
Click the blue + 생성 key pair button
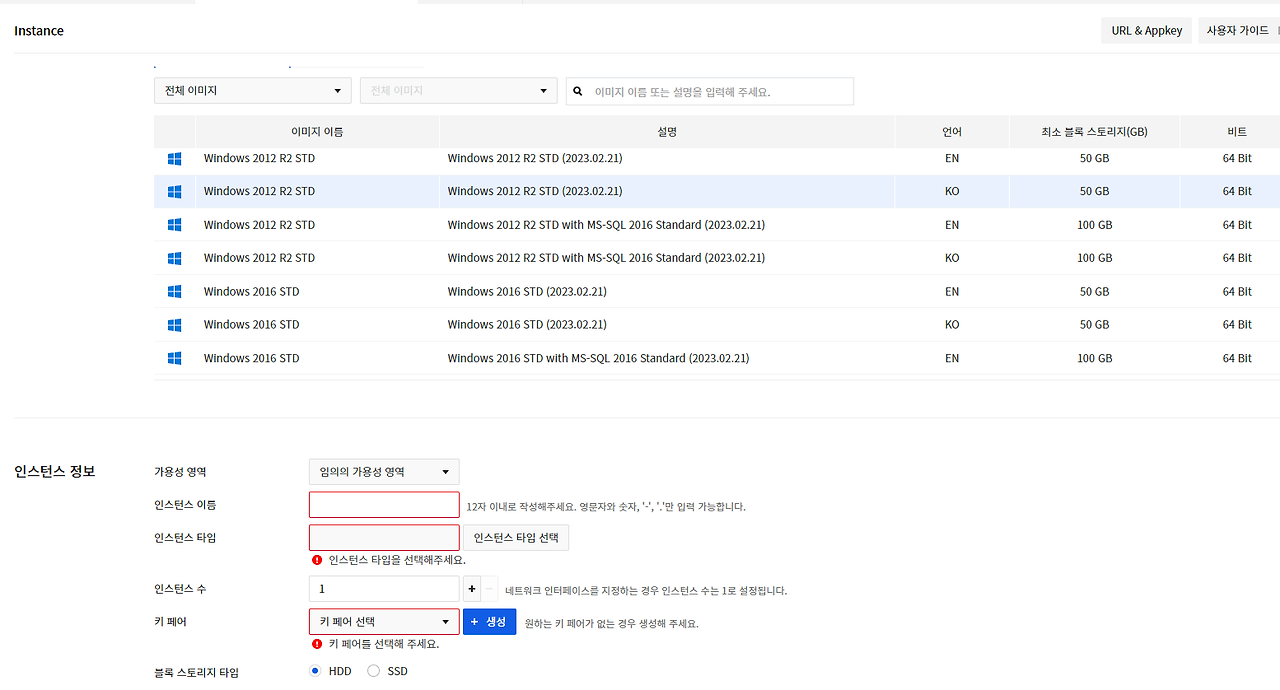click(x=489, y=622)
